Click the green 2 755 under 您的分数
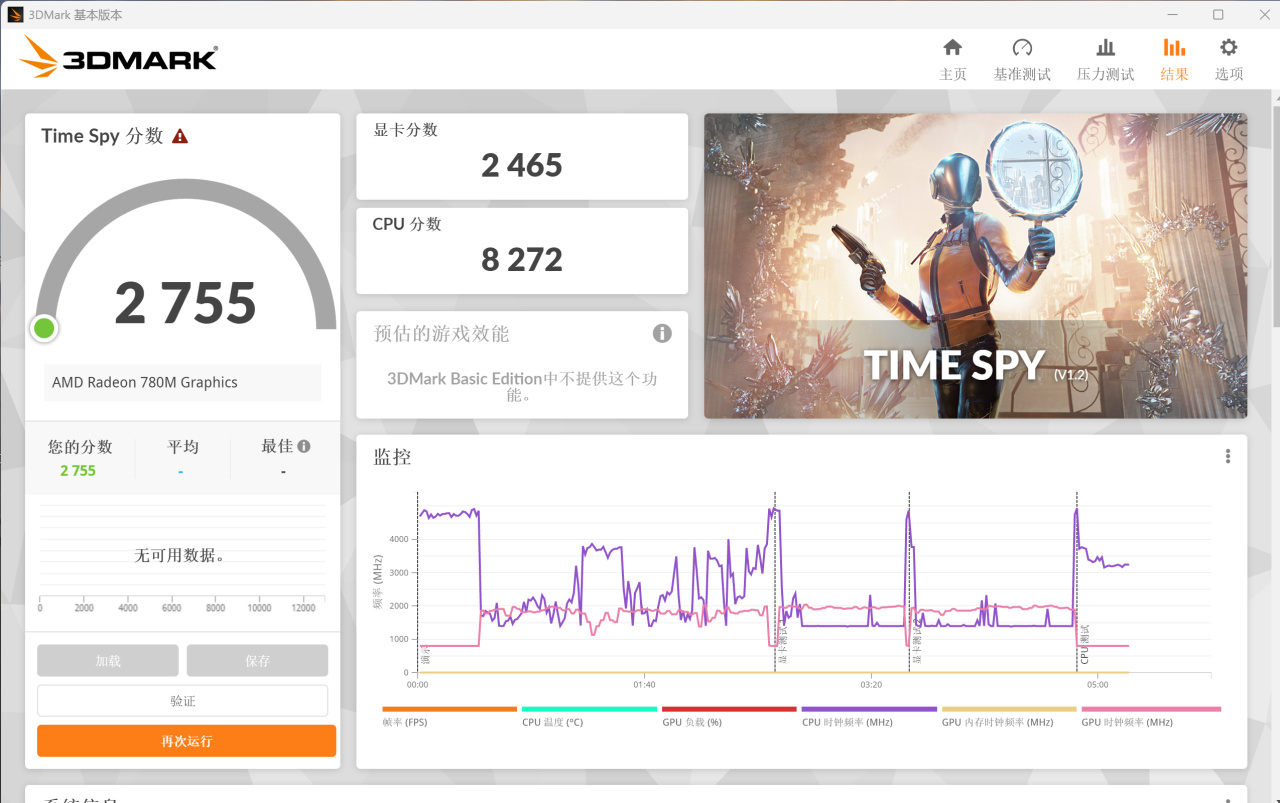Screen dimensions: 1280x803 (x=78, y=471)
